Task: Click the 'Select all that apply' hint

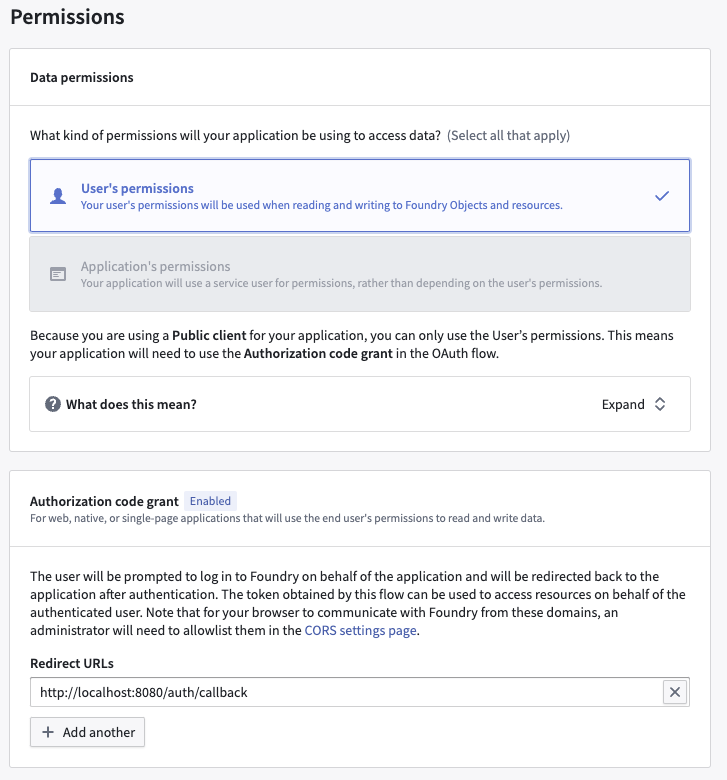Action: (508, 135)
